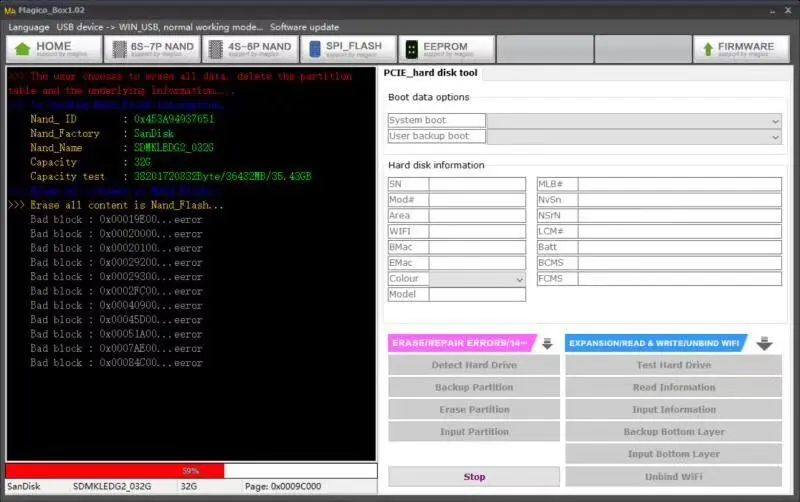Screen dimensions: 800x502
Task: Click the blue chip icon beside SPI_FLASH
Action: coord(315,49)
